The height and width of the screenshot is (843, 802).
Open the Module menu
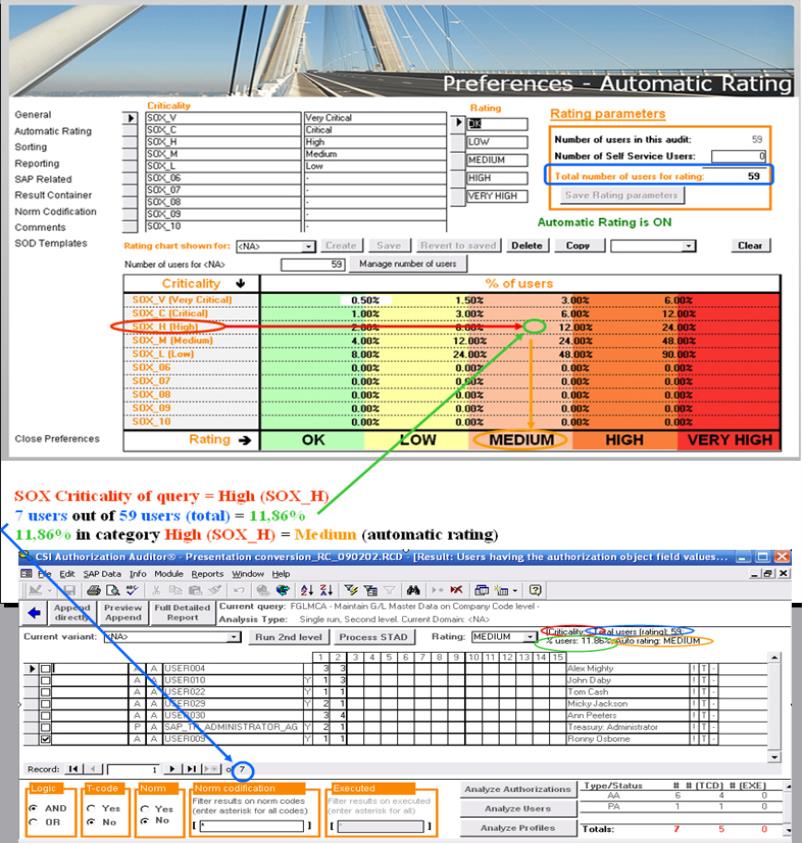[x=169, y=574]
